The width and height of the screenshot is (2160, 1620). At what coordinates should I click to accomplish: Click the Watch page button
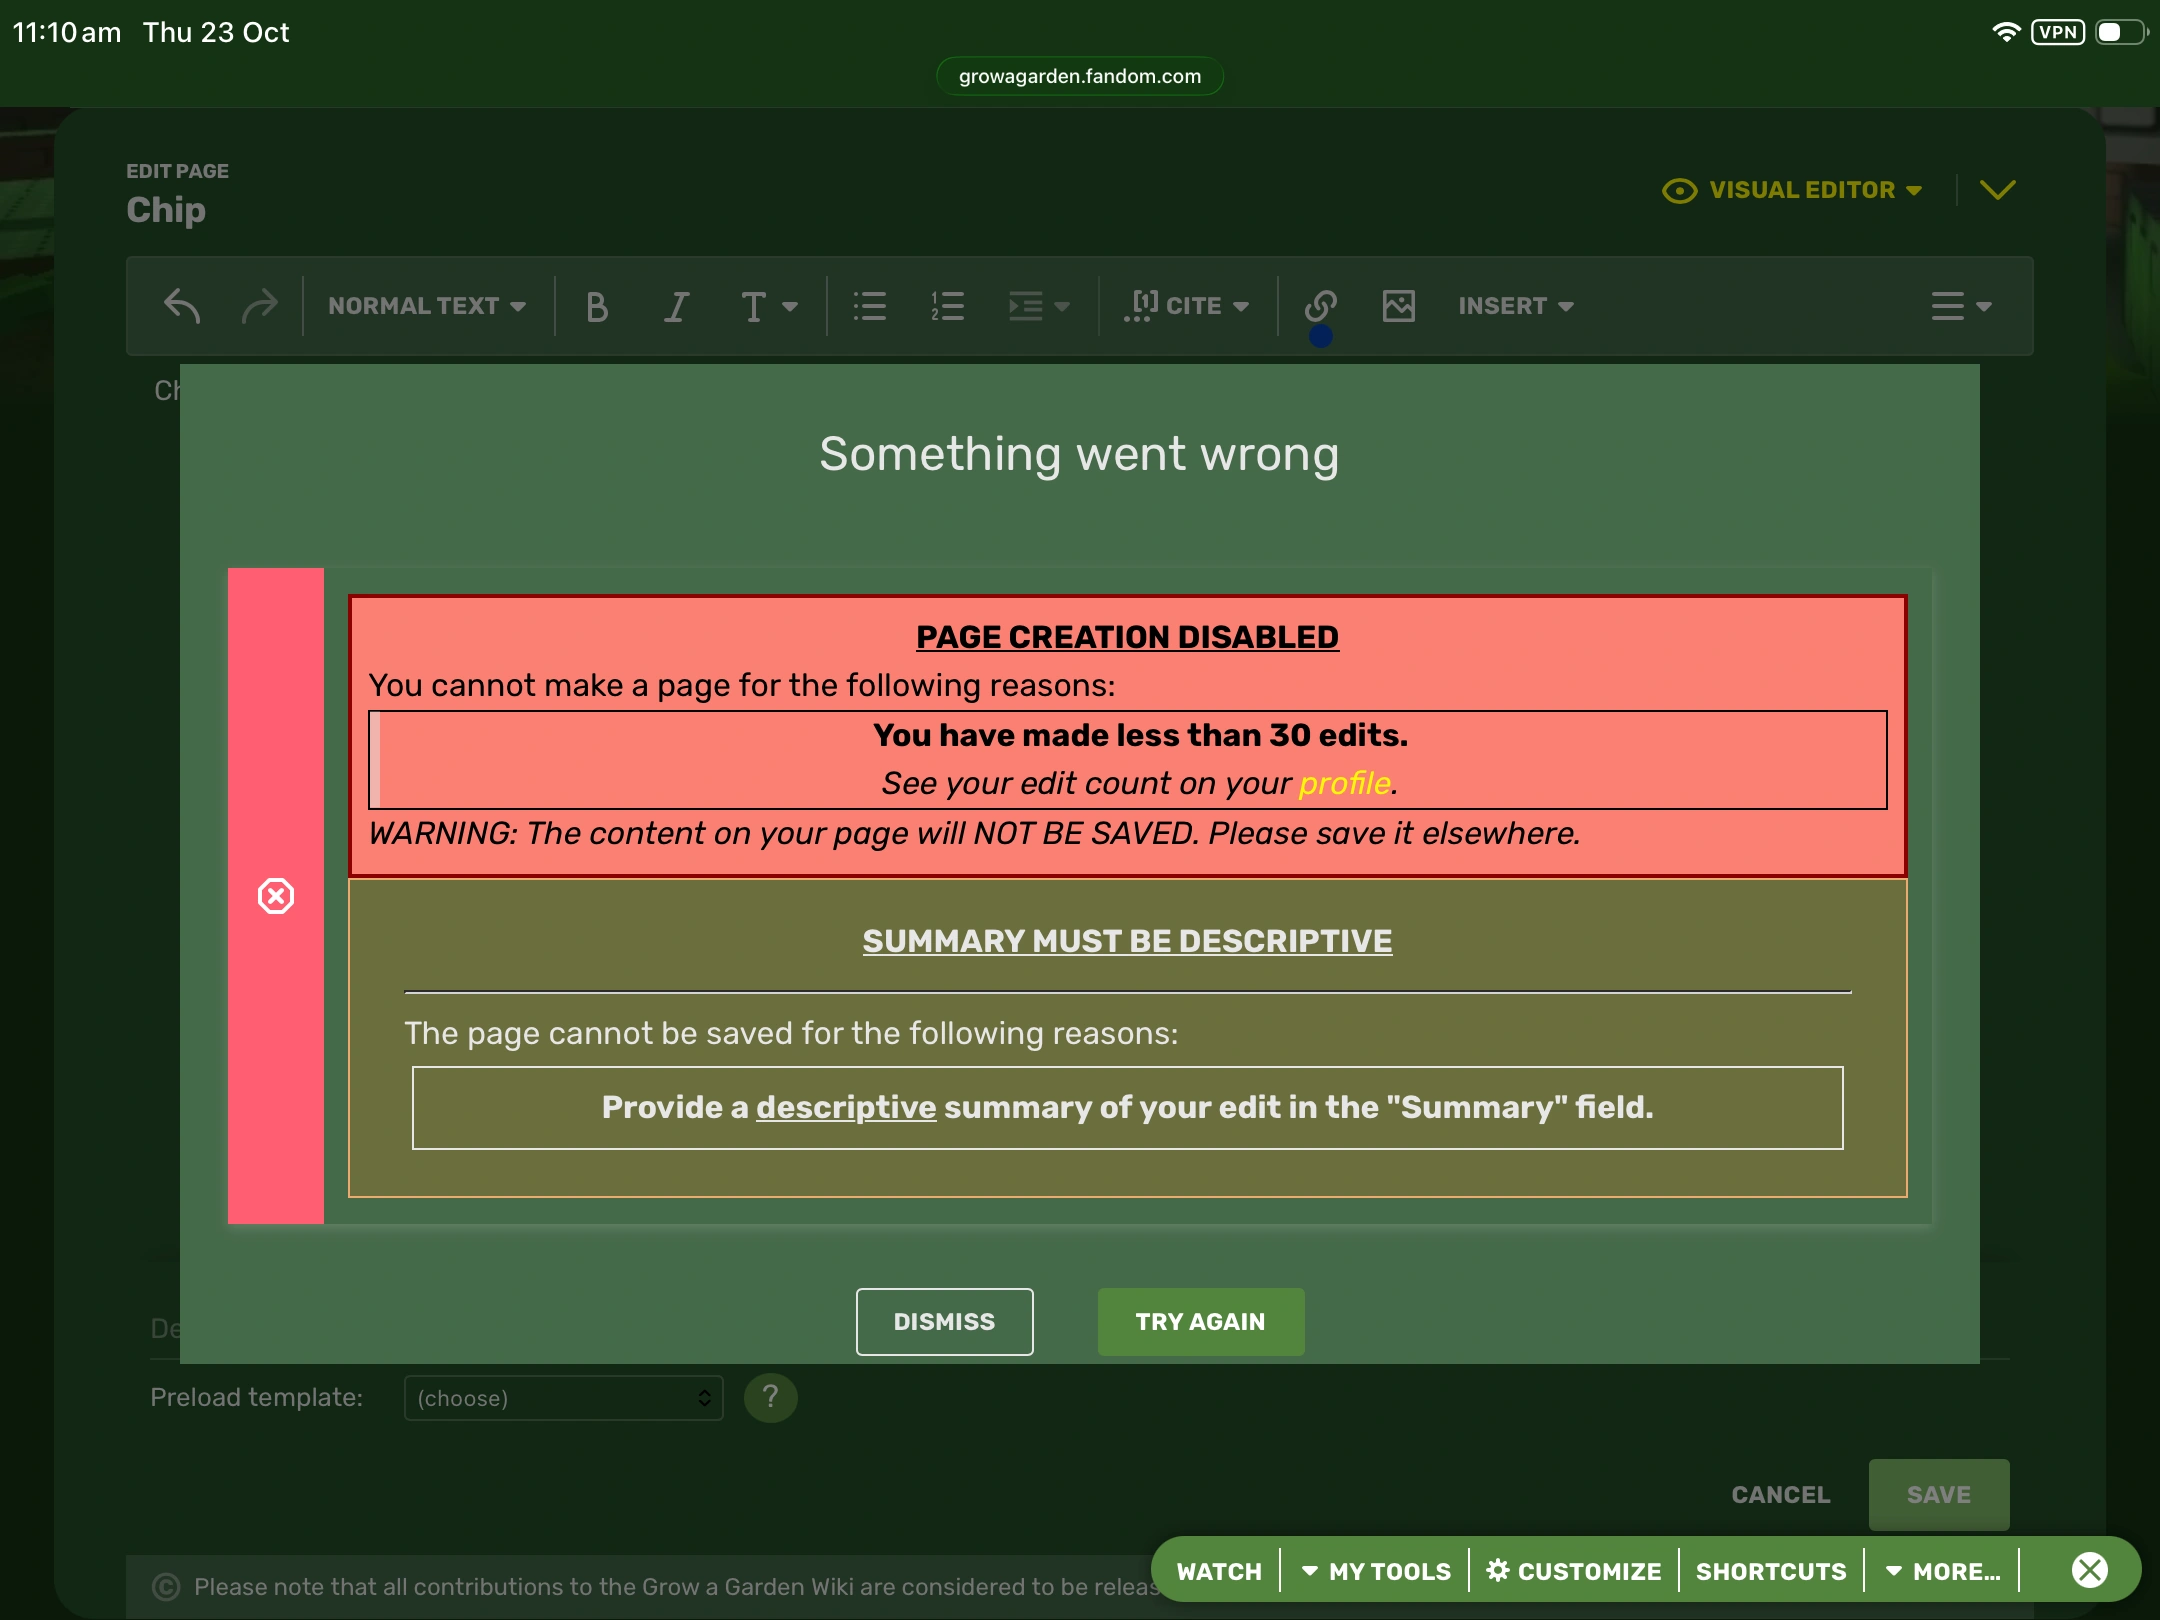pos(1218,1571)
